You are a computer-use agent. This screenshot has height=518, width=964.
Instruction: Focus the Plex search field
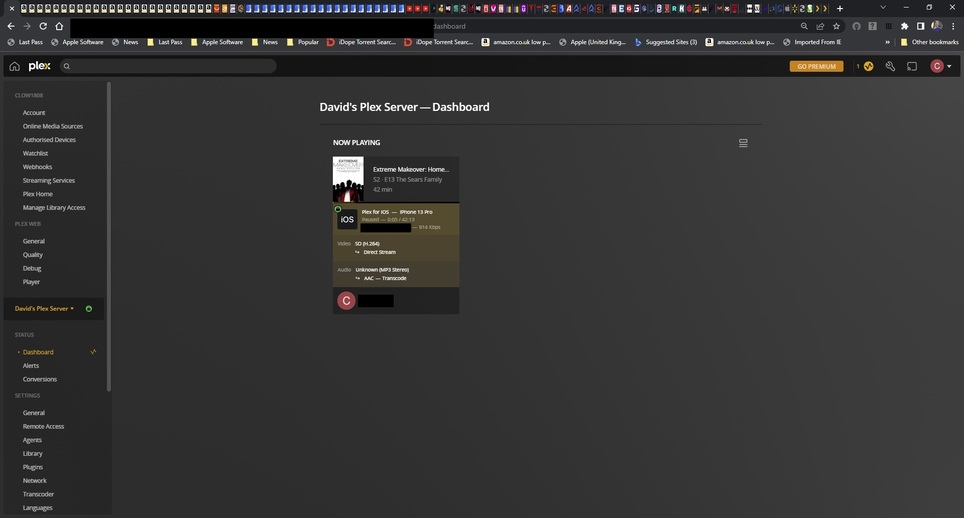click(168, 66)
